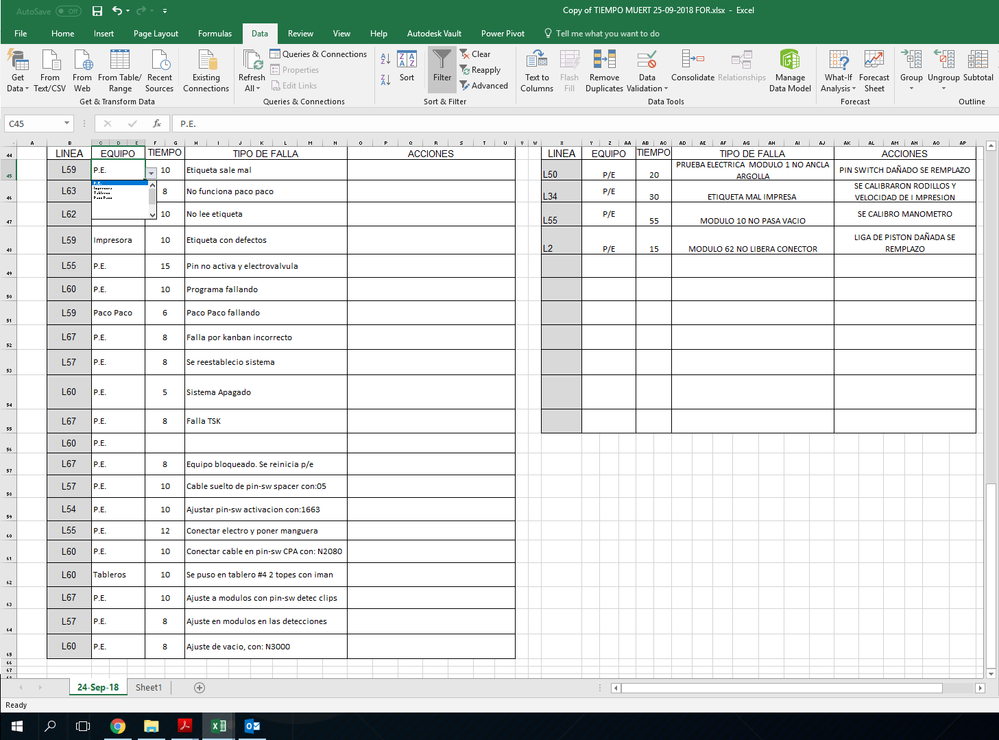Image resolution: width=999 pixels, height=740 pixels.
Task: Click the Insert Function fx button
Action: click(157, 124)
